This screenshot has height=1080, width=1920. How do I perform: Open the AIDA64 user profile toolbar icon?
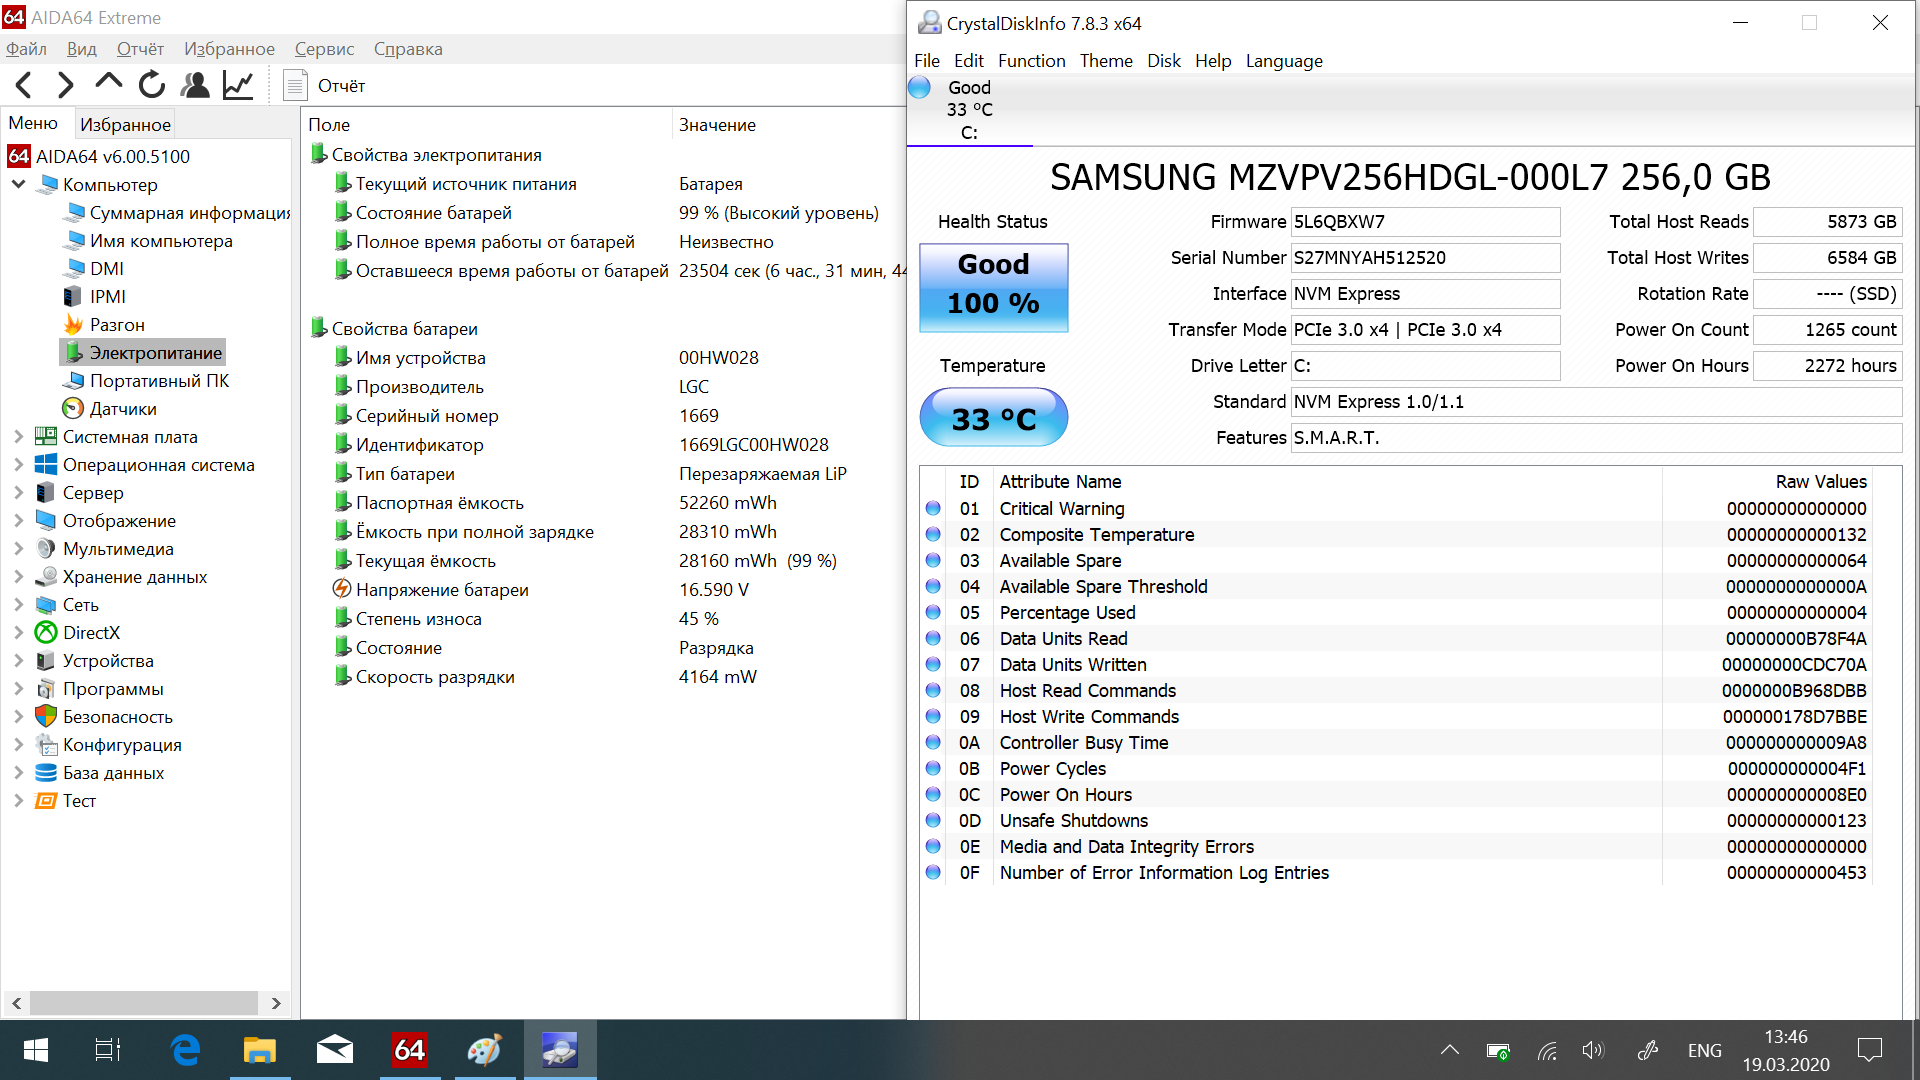195,85
